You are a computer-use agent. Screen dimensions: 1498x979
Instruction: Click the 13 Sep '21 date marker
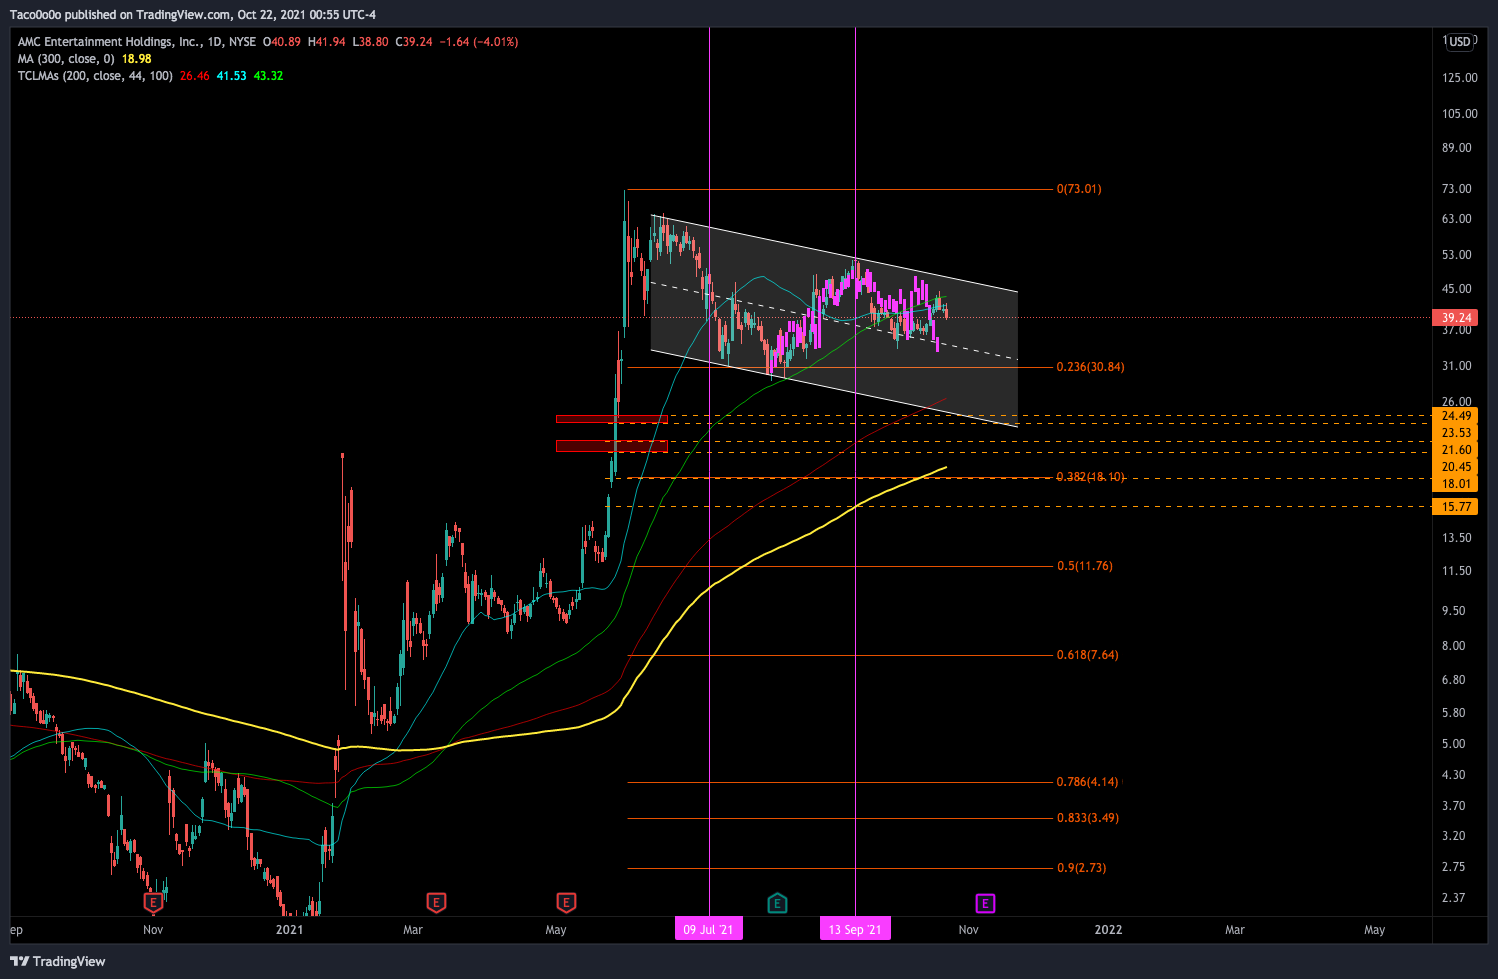pos(855,930)
